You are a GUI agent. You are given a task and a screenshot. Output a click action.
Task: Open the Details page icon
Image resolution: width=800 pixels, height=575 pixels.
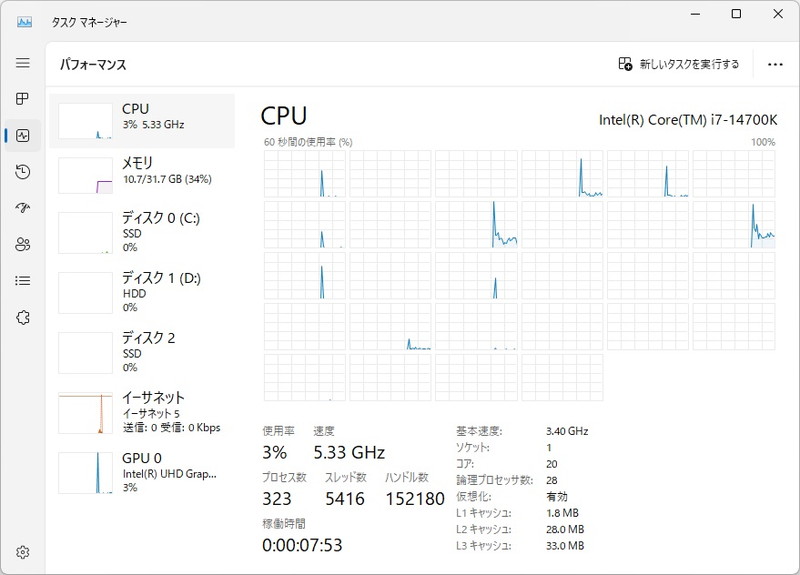click(x=23, y=281)
